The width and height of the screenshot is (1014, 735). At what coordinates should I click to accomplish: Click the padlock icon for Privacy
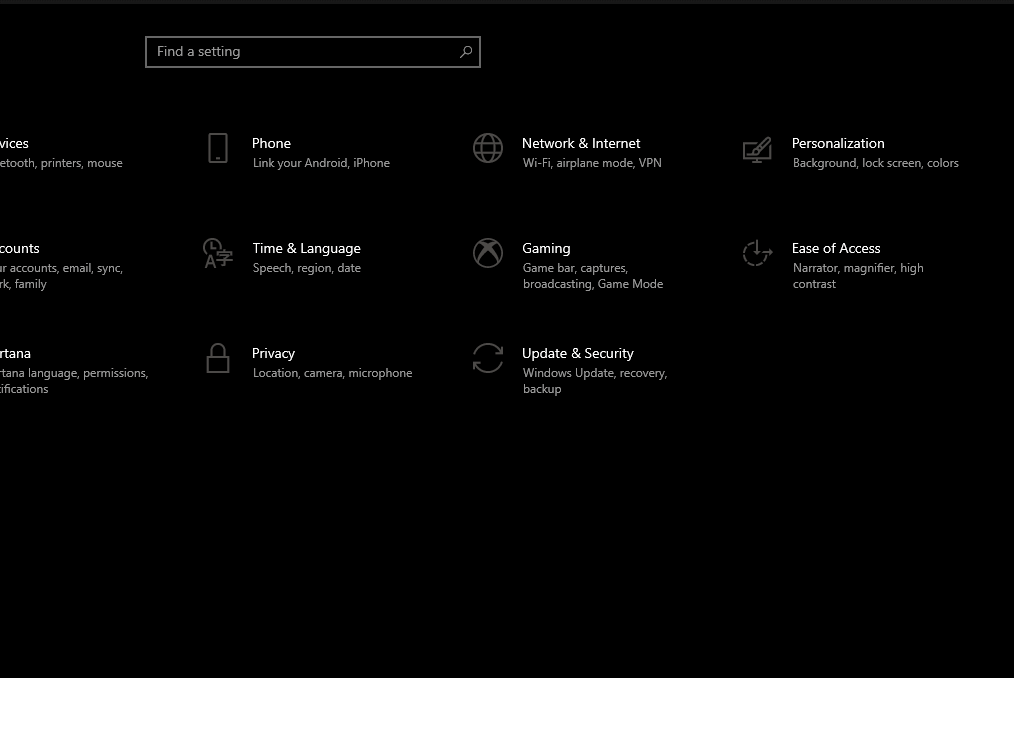click(218, 358)
